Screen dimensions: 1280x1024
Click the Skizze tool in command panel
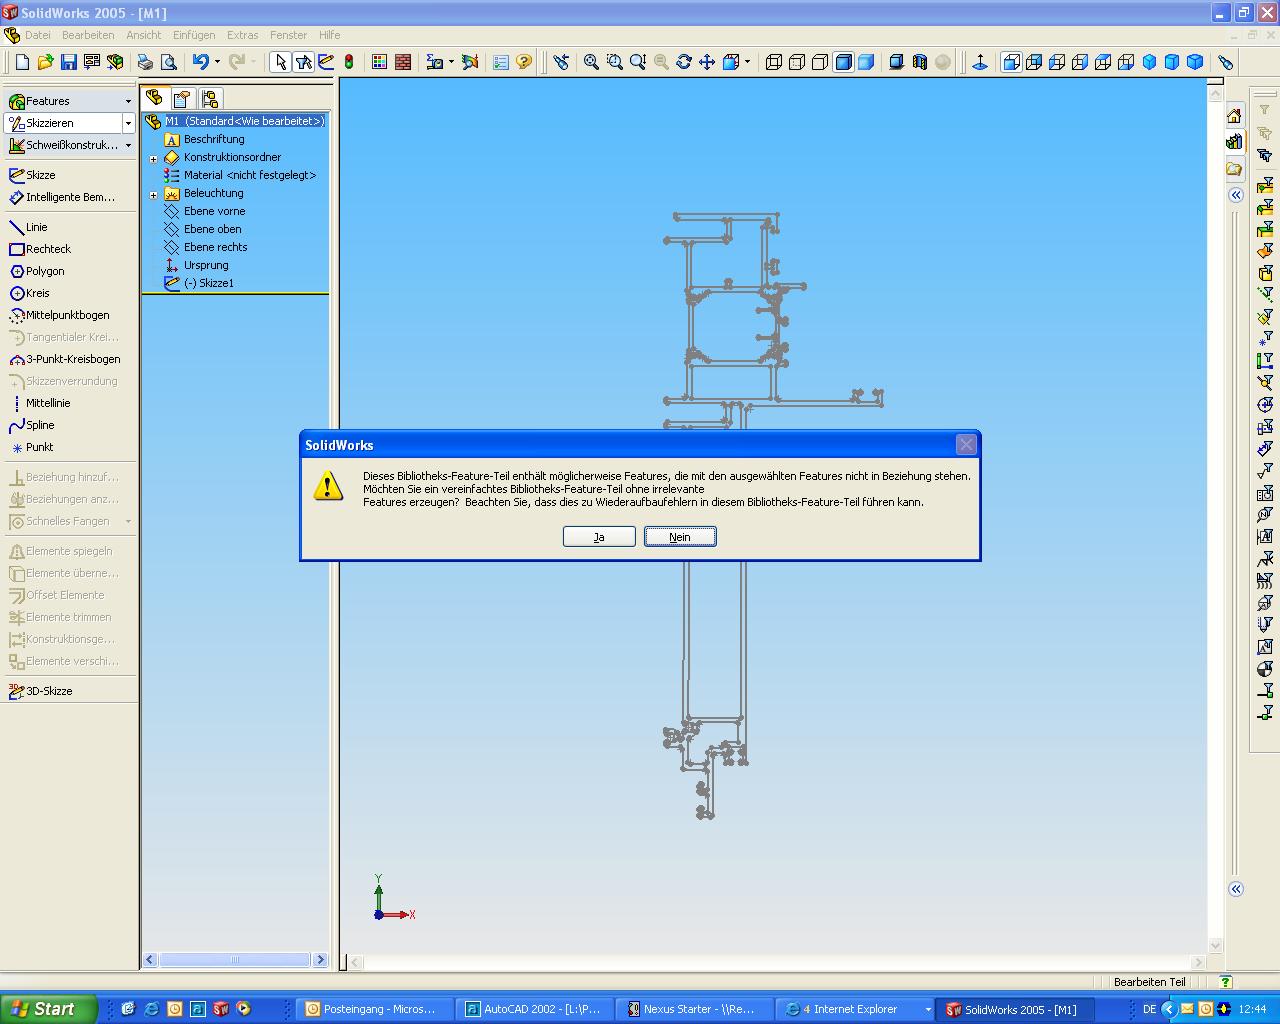coord(32,175)
